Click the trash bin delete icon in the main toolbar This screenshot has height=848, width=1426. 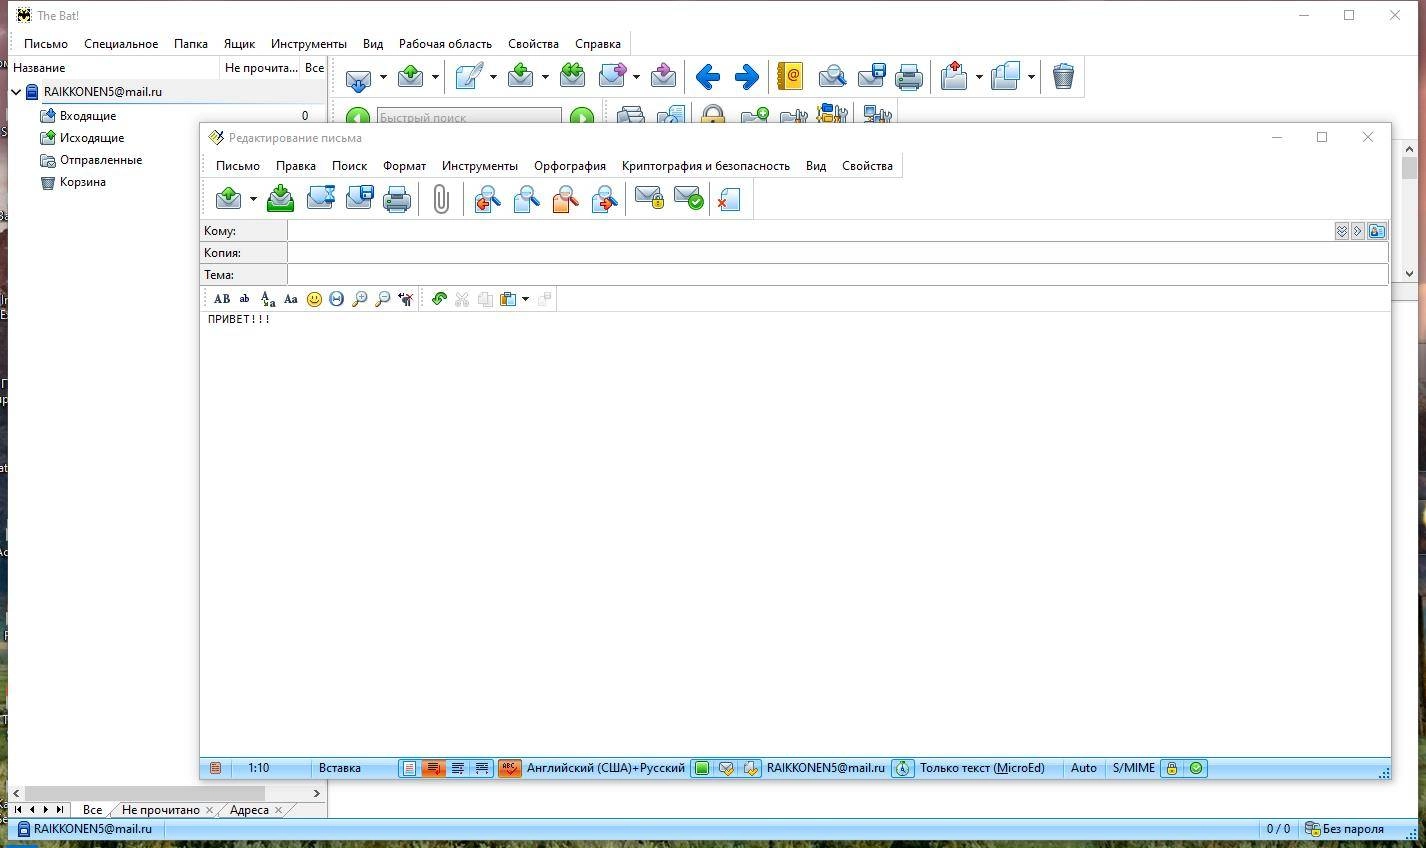coord(1063,76)
